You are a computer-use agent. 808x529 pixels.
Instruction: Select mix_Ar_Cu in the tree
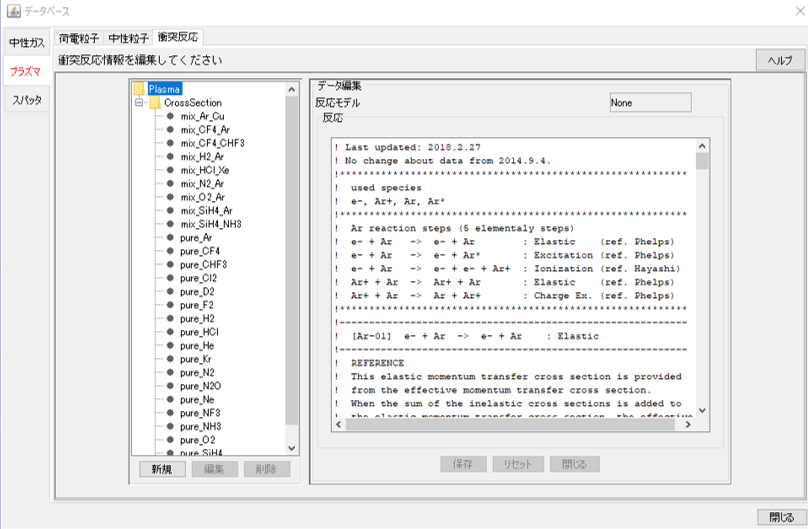point(203,116)
